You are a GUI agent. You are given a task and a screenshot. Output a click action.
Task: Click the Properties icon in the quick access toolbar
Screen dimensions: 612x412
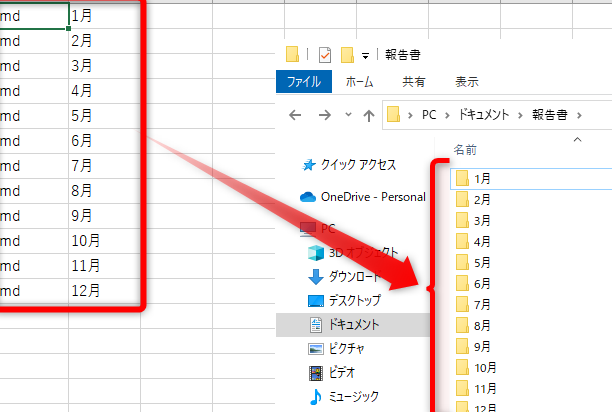(x=325, y=54)
